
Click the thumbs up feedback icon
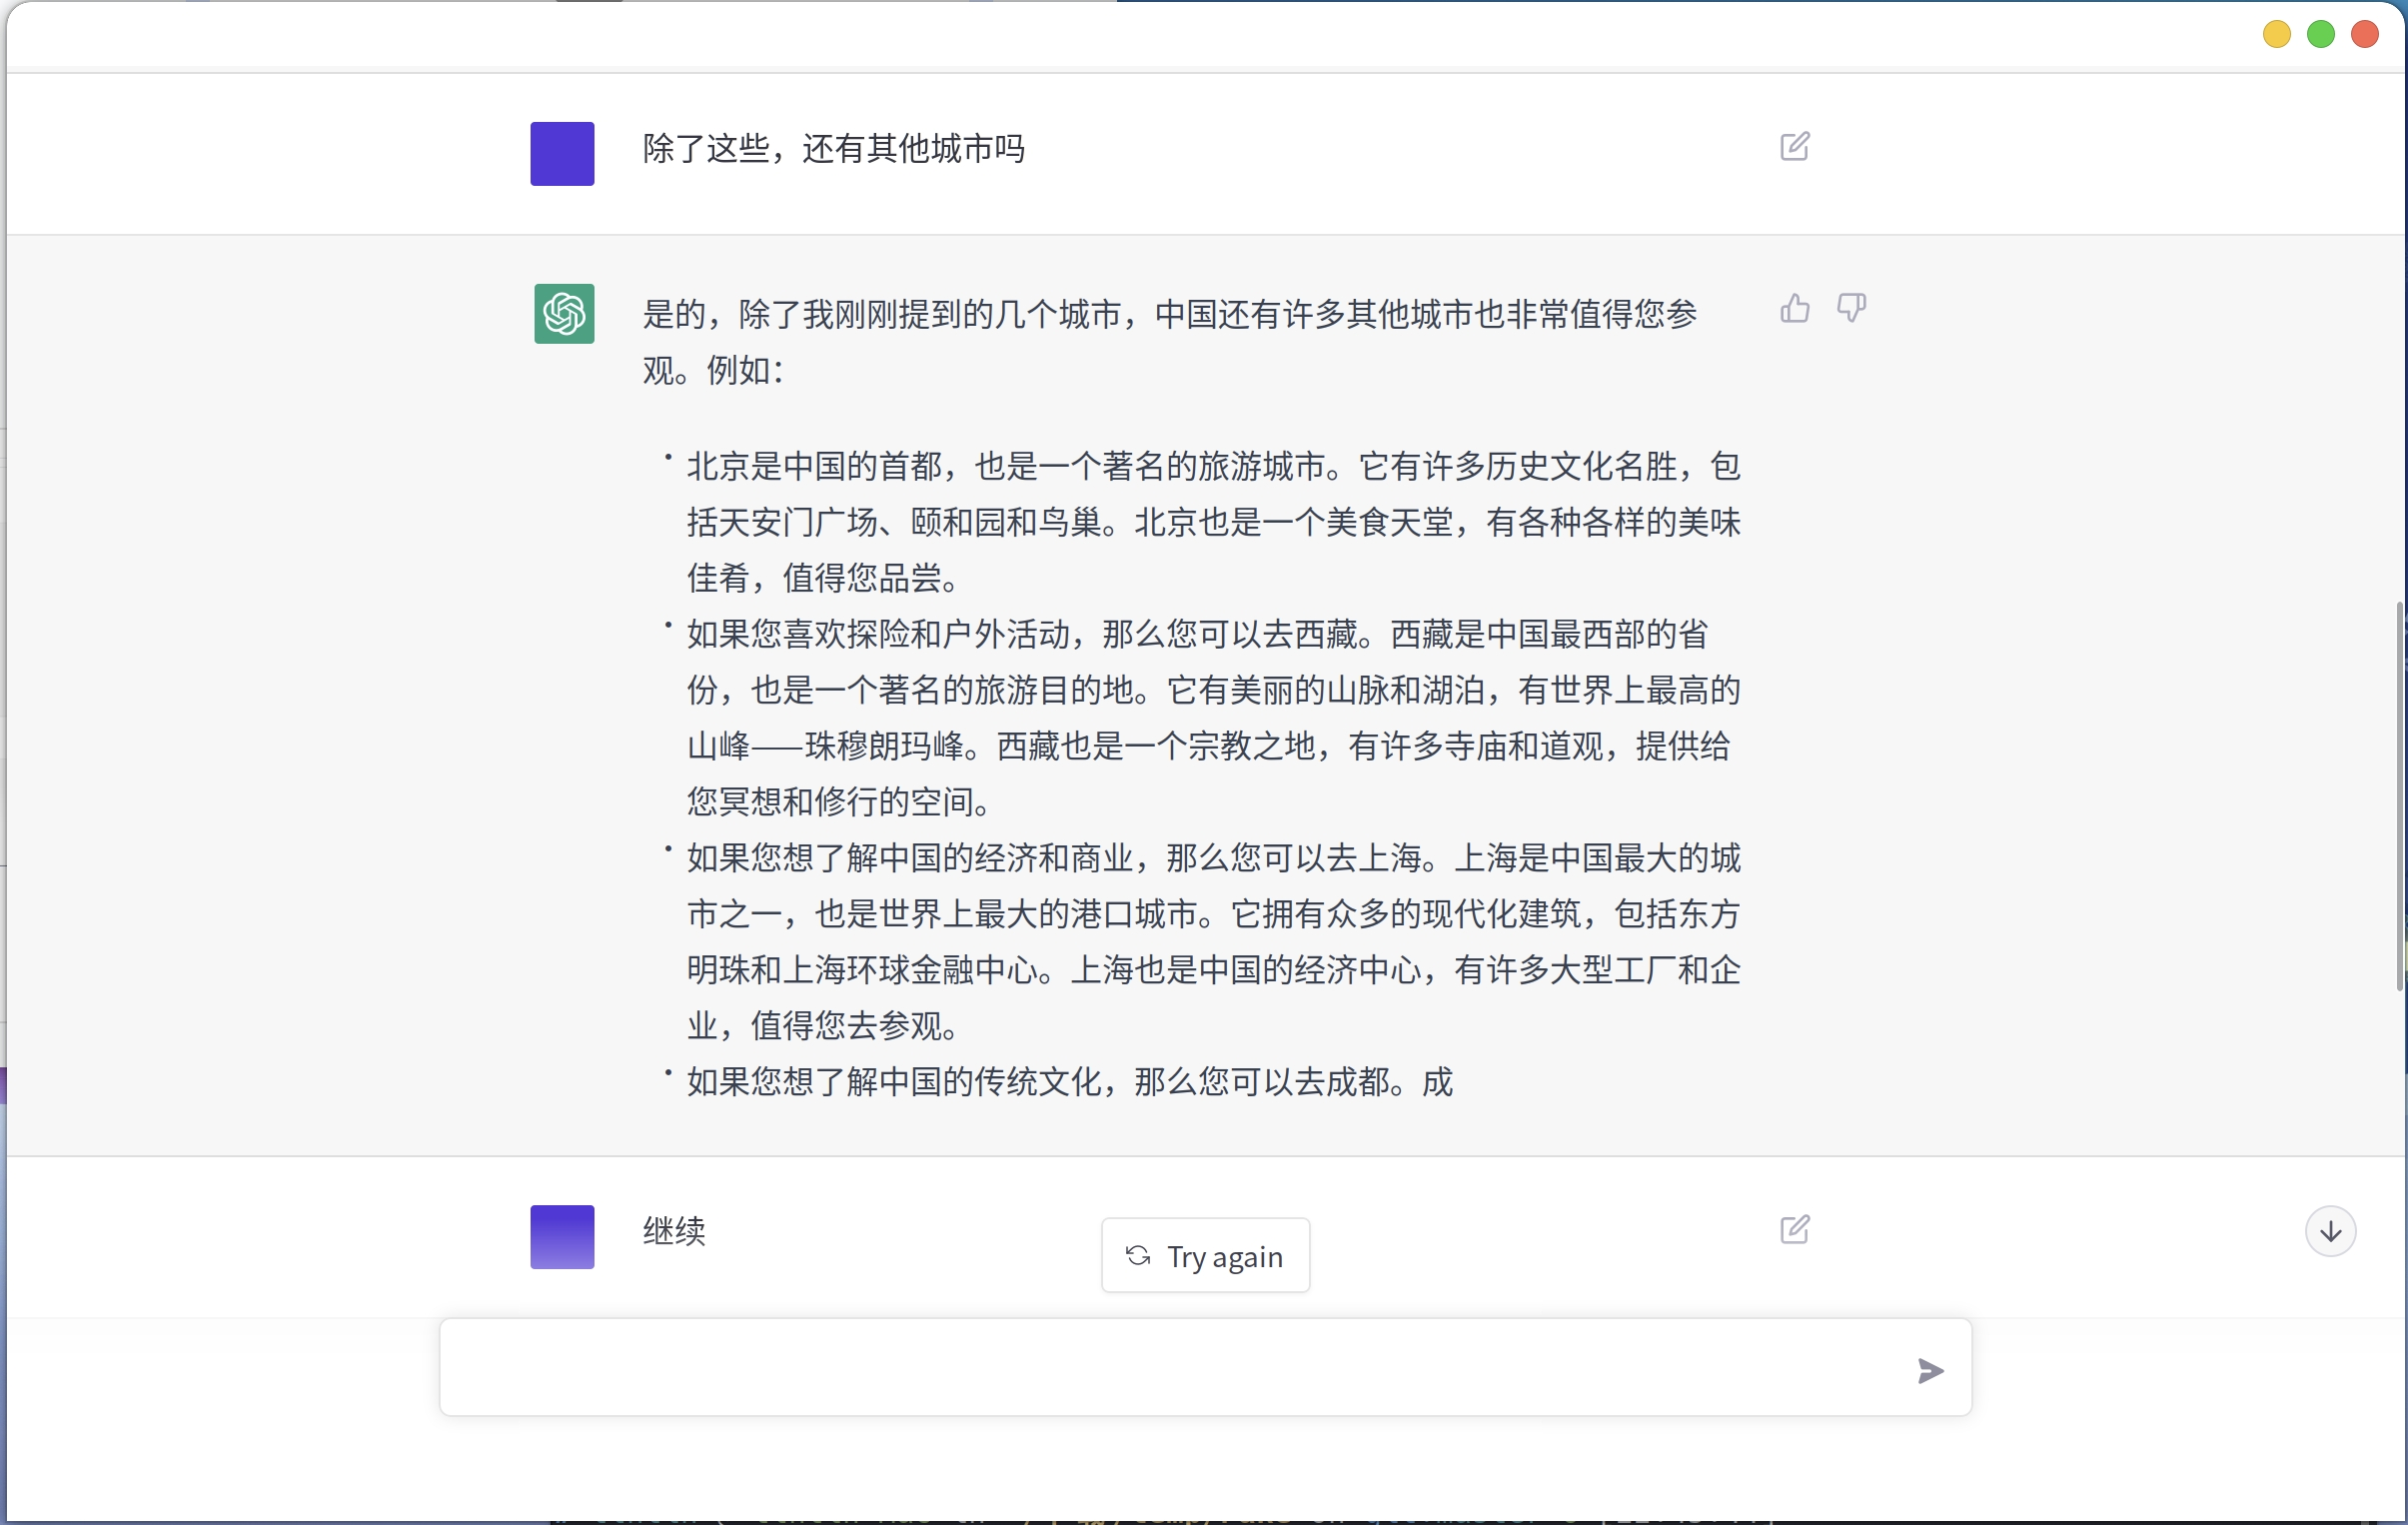point(1794,308)
